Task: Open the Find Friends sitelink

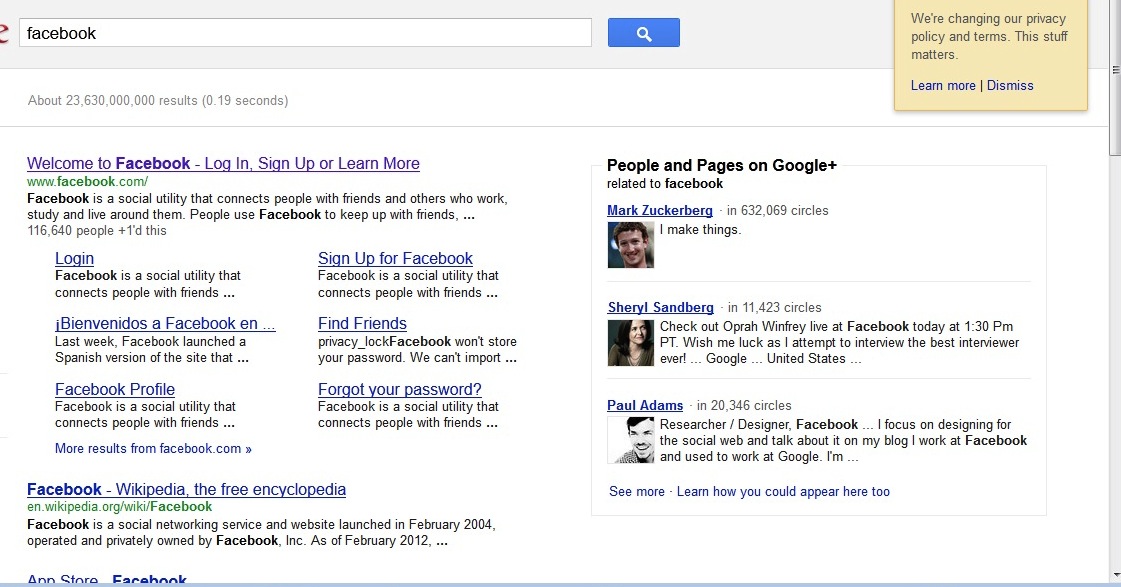Action: pos(362,324)
